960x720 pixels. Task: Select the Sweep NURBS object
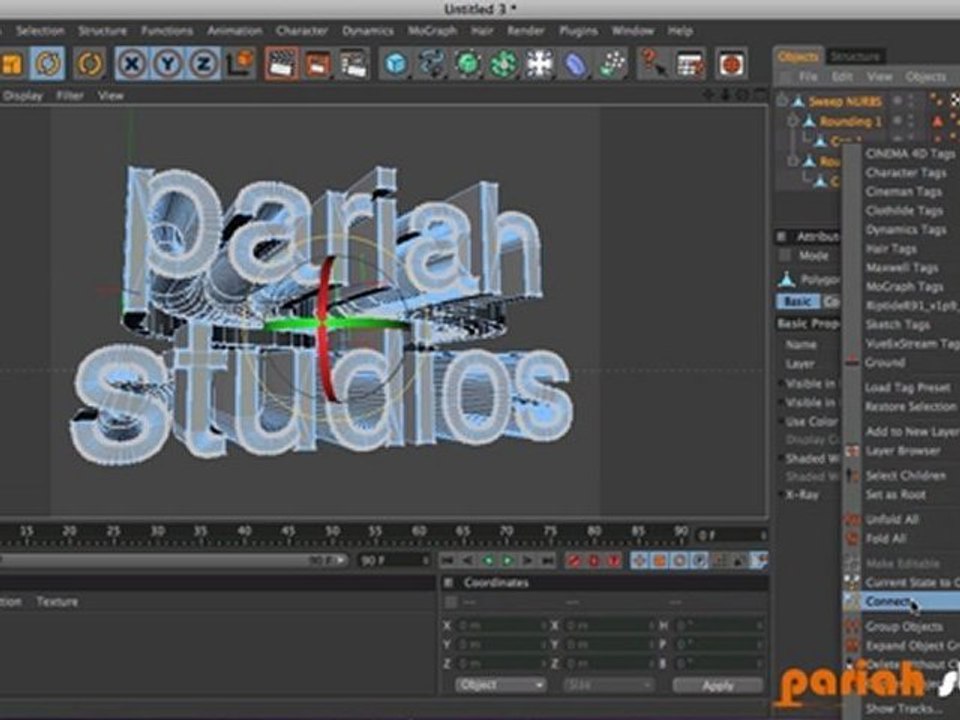(845, 102)
